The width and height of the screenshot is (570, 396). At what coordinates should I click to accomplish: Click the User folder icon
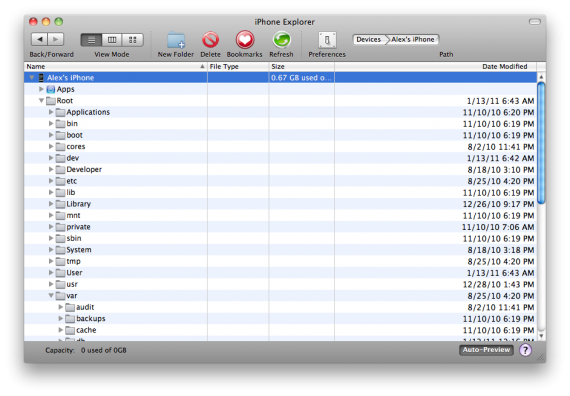tap(60, 273)
